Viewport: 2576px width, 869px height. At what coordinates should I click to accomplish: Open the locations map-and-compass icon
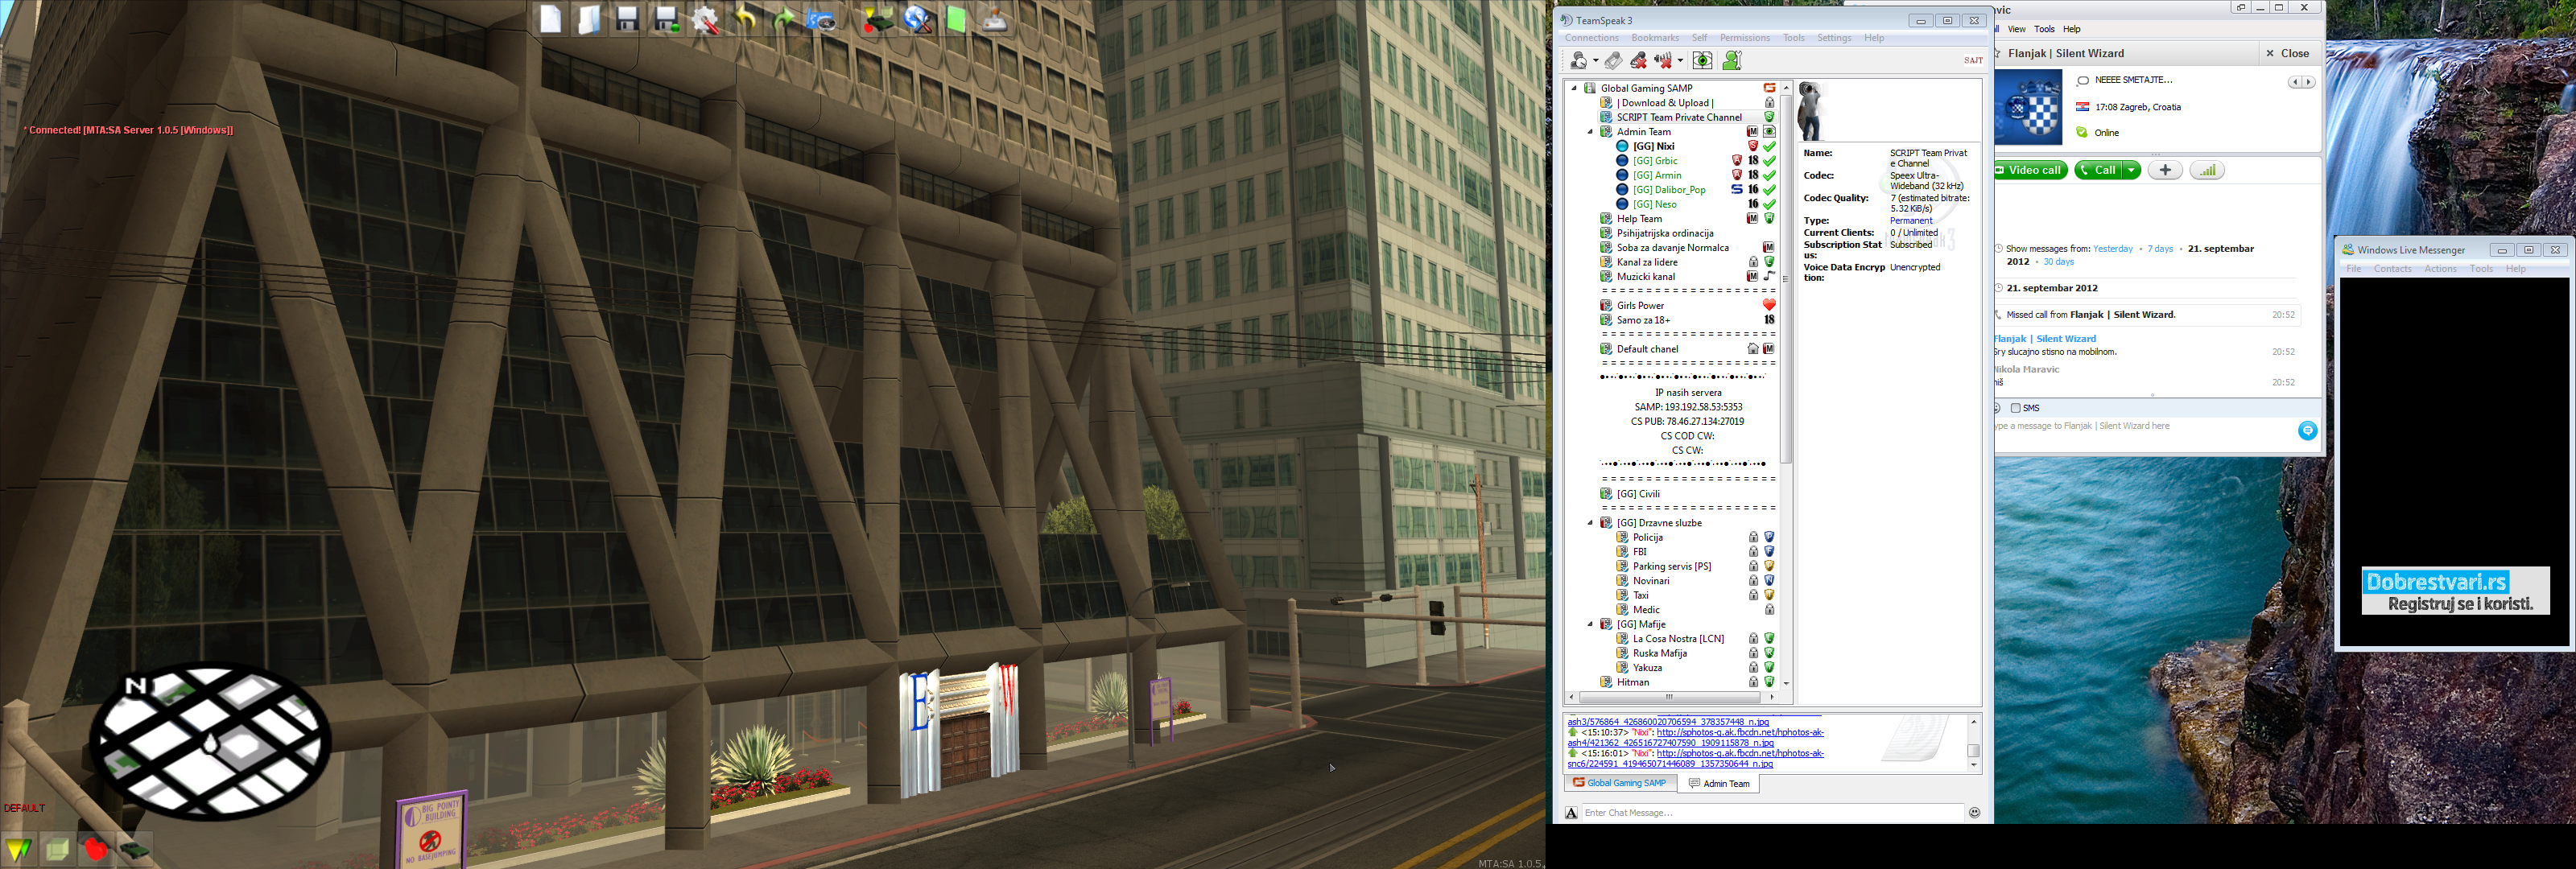[x=822, y=19]
